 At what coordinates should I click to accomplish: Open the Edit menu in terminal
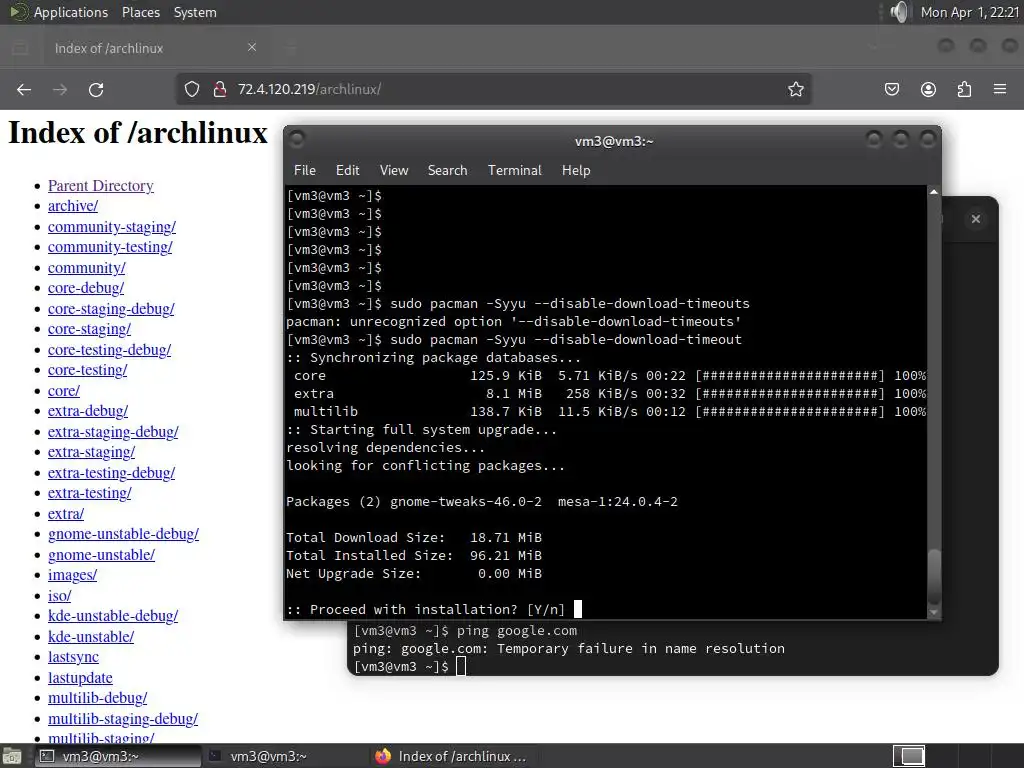click(347, 170)
